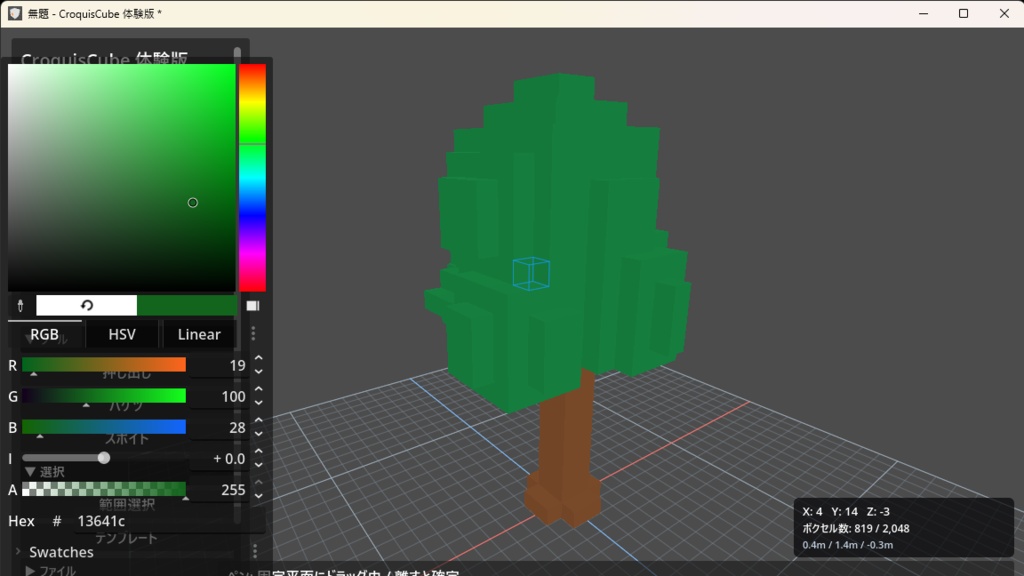The image size is (1024, 576).
Task: Click the B value field showing 28
Action: pos(219,428)
